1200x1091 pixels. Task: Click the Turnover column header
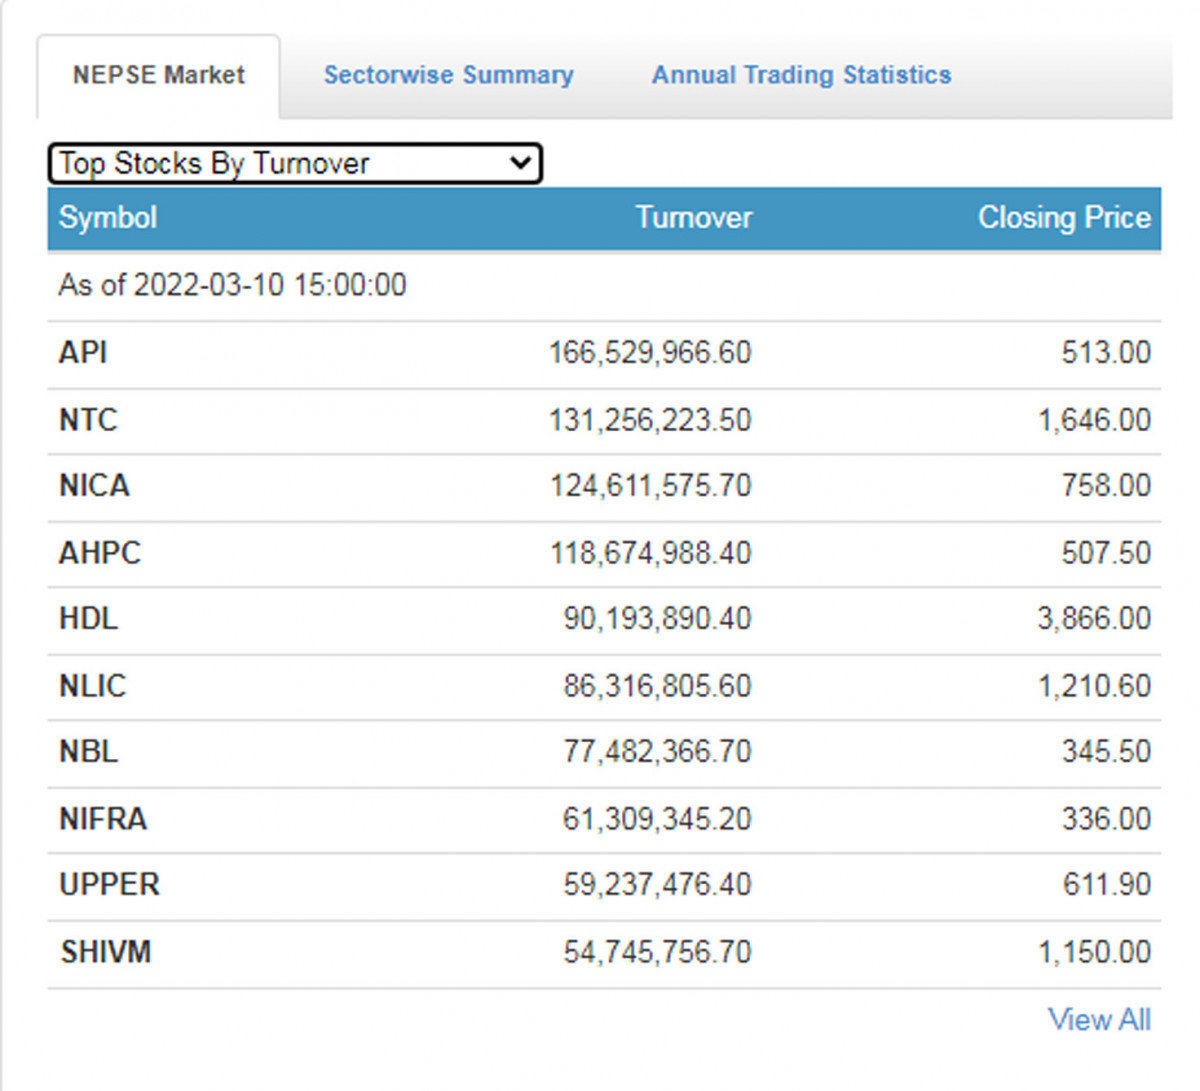point(693,218)
